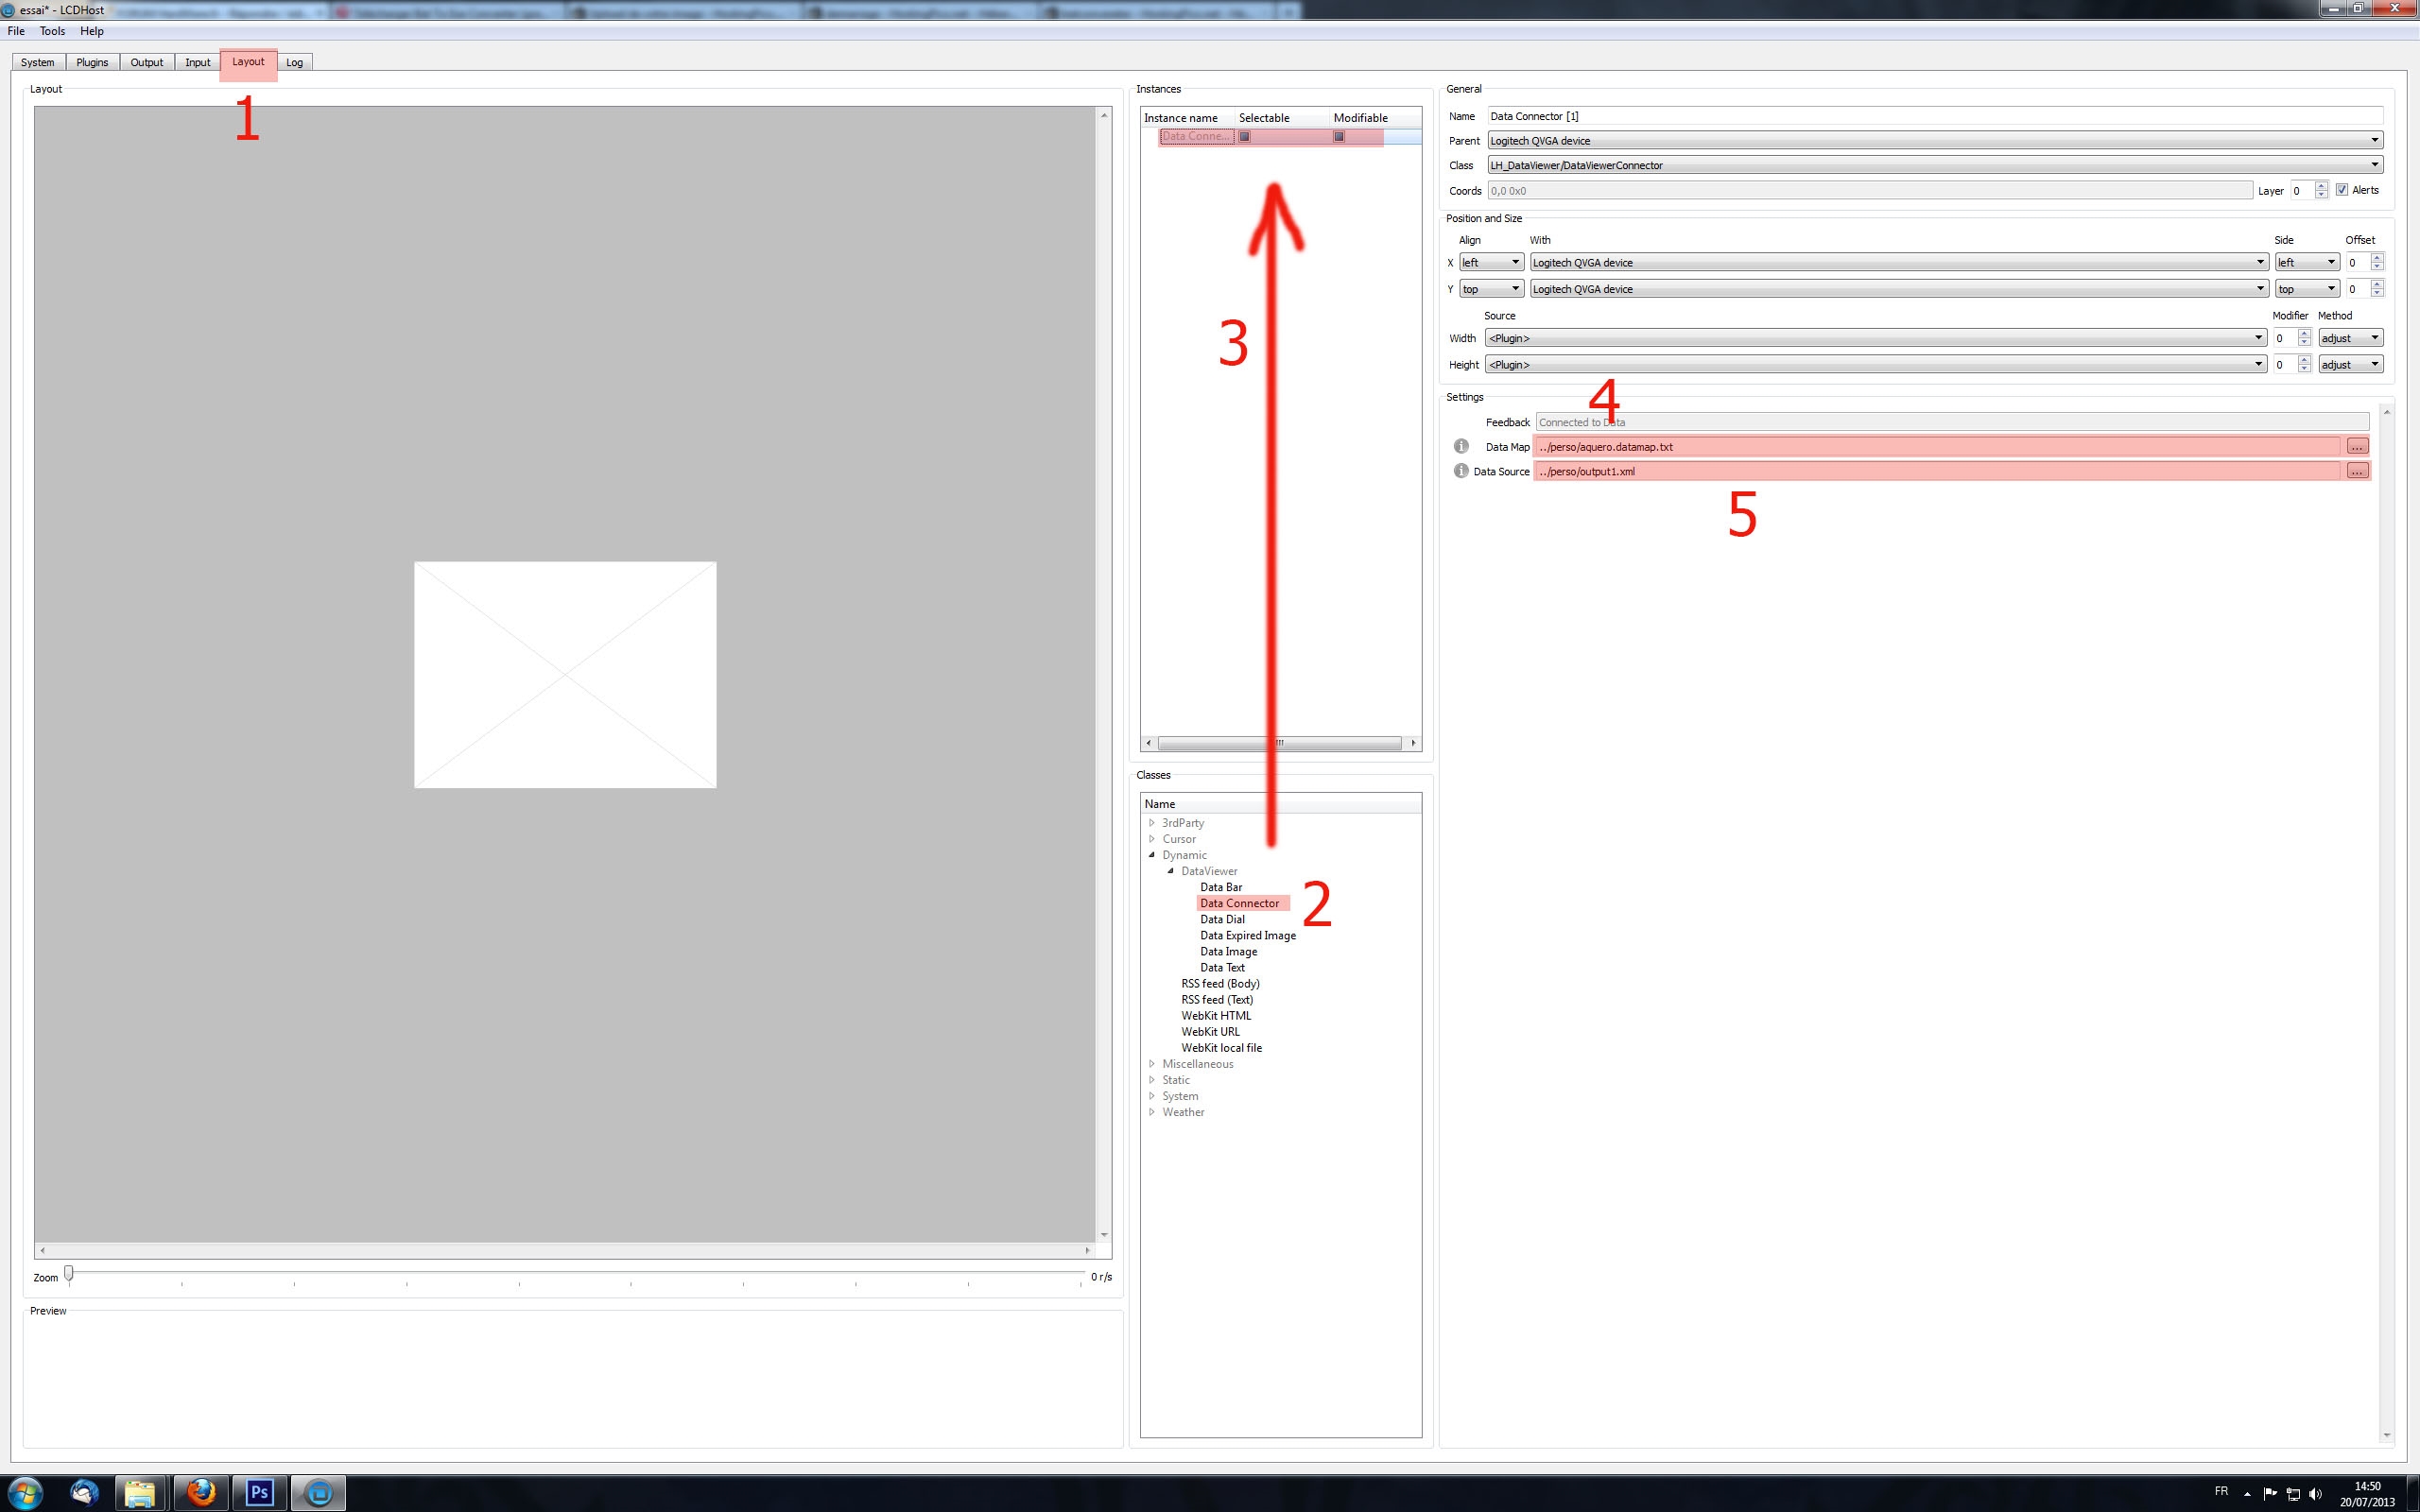Click the Windows Start button
This screenshot has height=1512, width=2420.
25,1493
